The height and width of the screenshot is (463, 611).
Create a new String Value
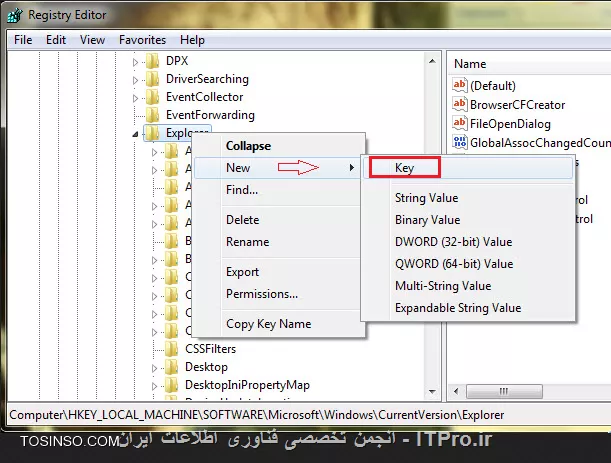tap(468, 198)
